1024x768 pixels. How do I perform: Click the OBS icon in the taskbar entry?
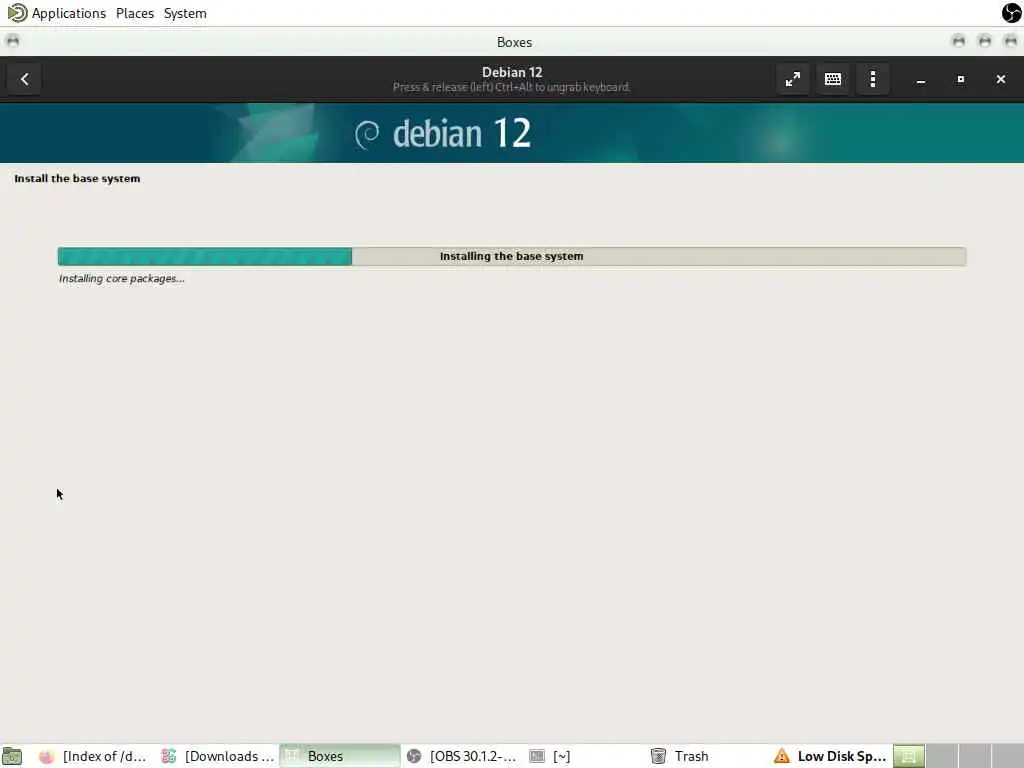pos(414,756)
